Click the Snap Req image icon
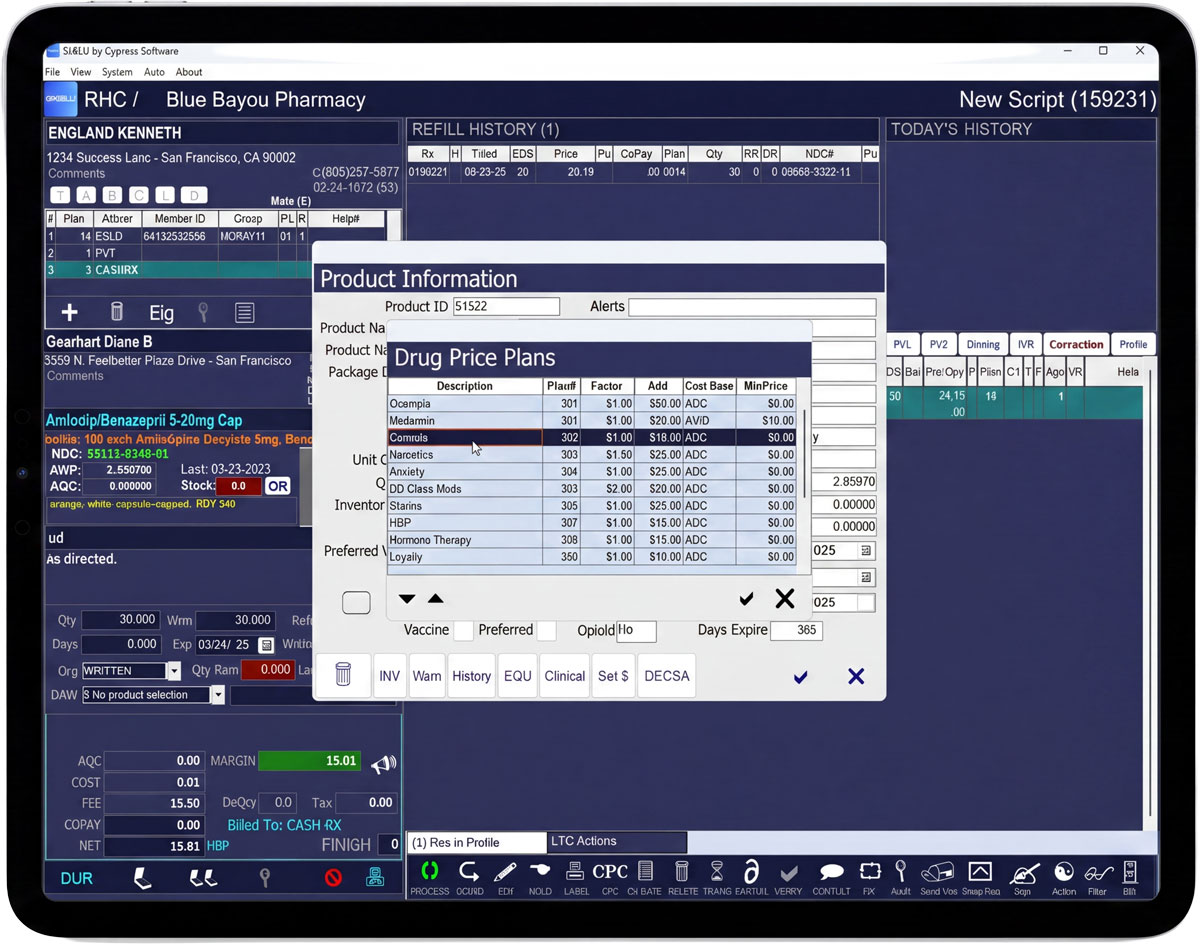The height and width of the screenshot is (944, 1200). [980, 871]
